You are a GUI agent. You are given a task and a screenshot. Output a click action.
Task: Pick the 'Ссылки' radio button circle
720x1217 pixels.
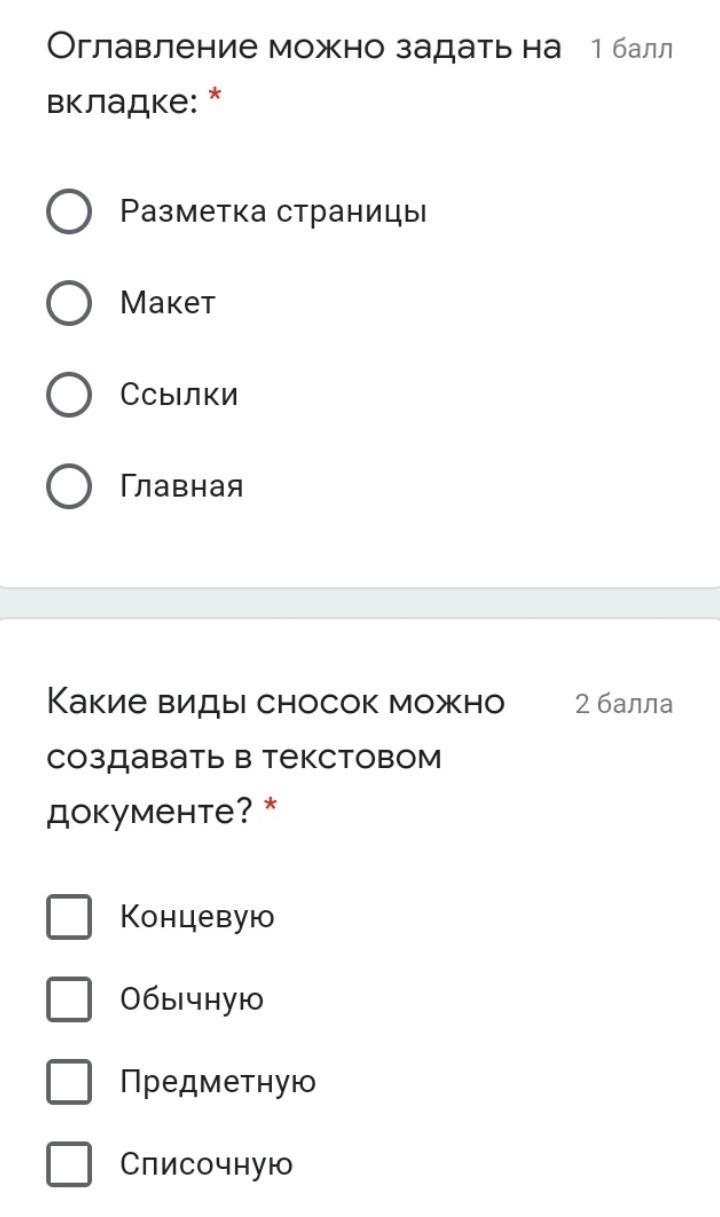click(70, 395)
